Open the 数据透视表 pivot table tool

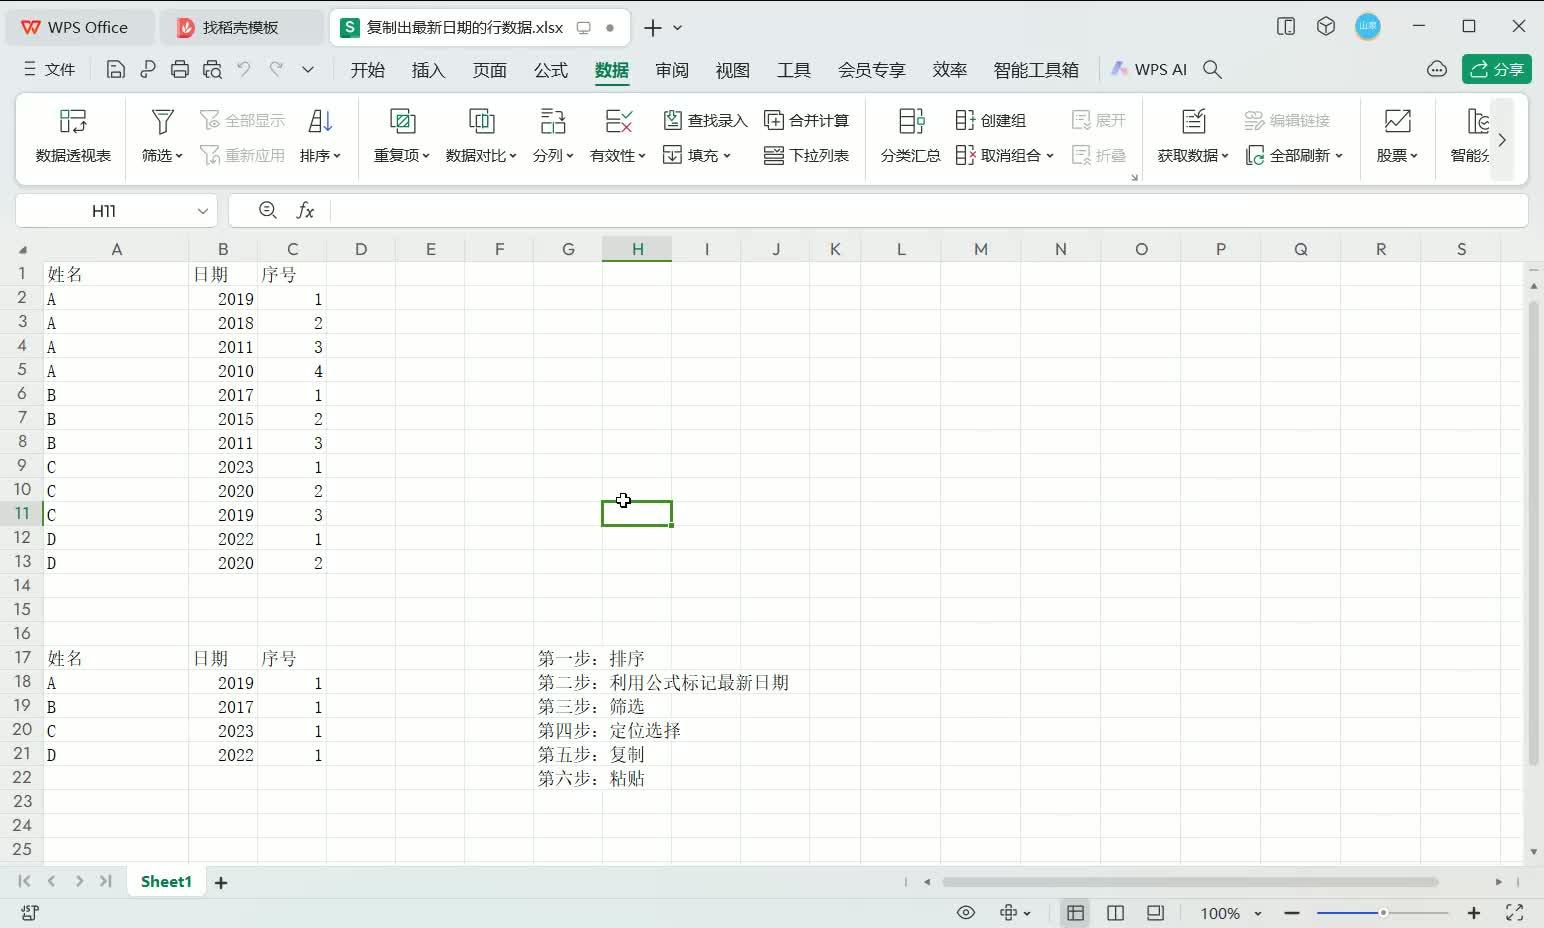click(71, 136)
